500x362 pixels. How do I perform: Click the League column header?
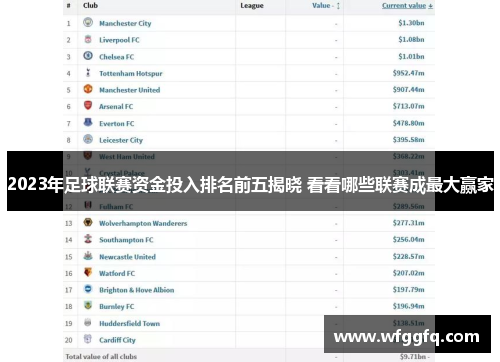coord(252,6)
